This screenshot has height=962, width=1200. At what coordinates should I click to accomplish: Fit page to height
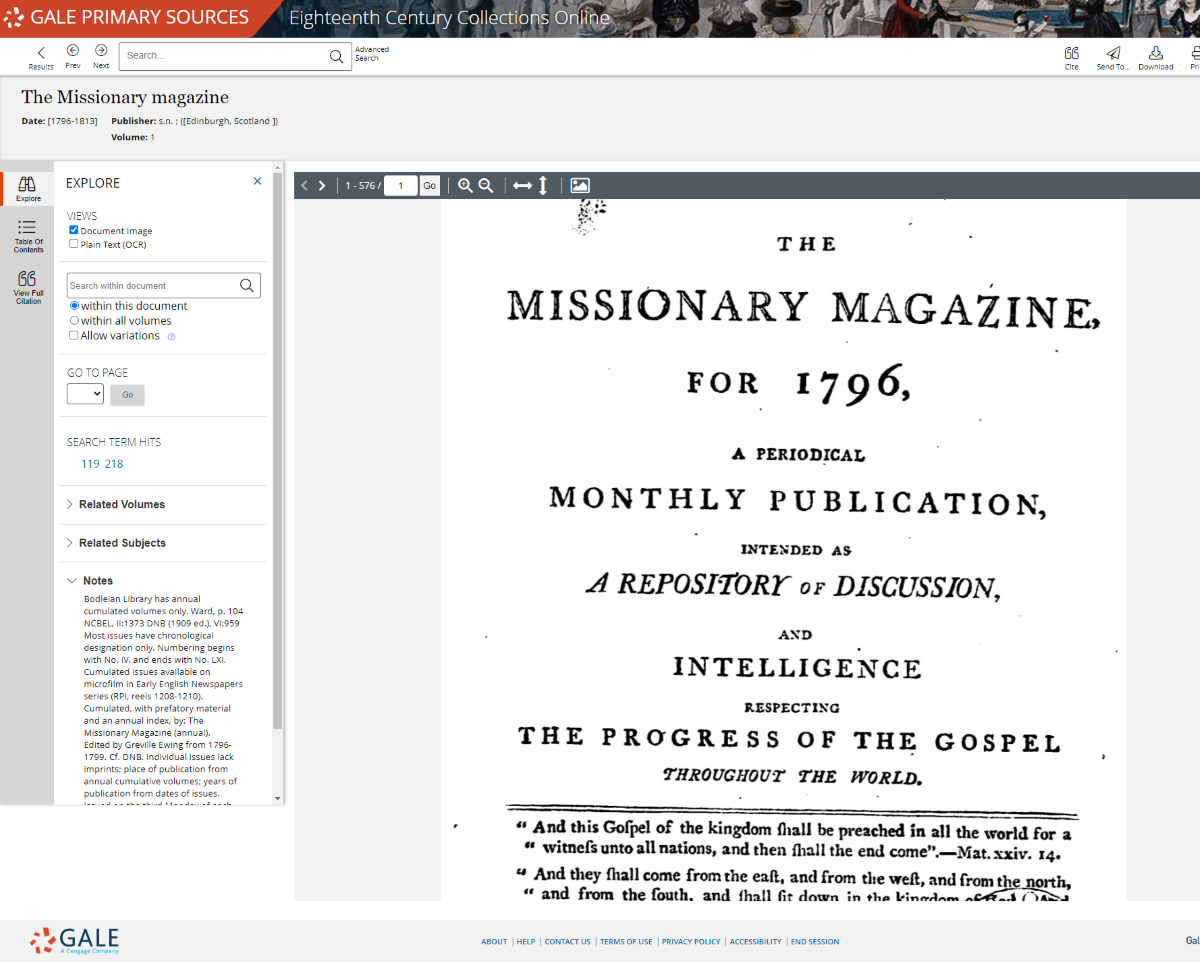(x=543, y=185)
